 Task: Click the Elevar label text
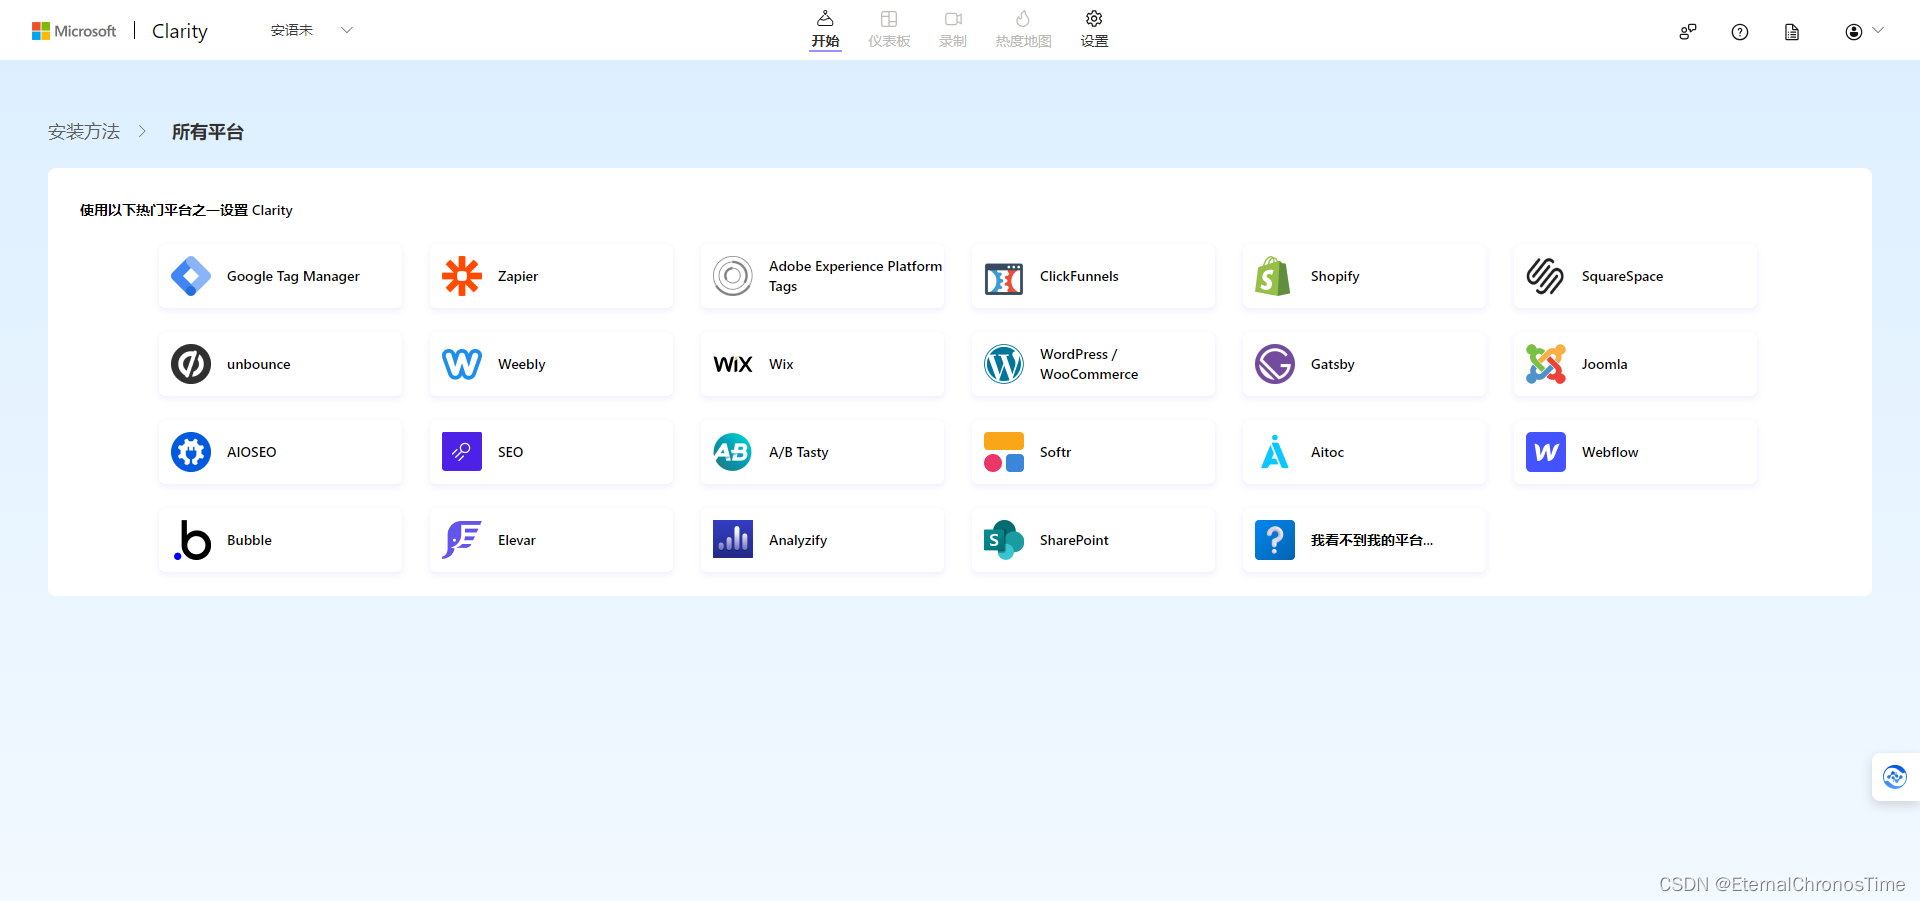(x=517, y=540)
